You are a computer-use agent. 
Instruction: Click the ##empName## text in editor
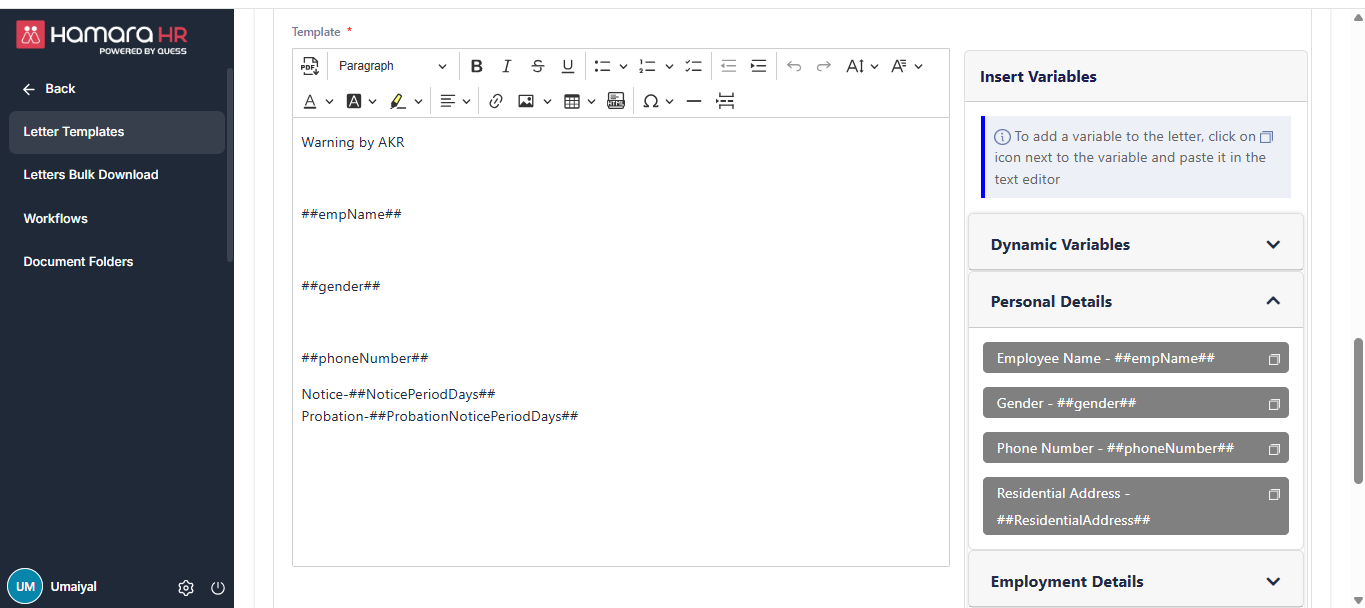[351, 214]
